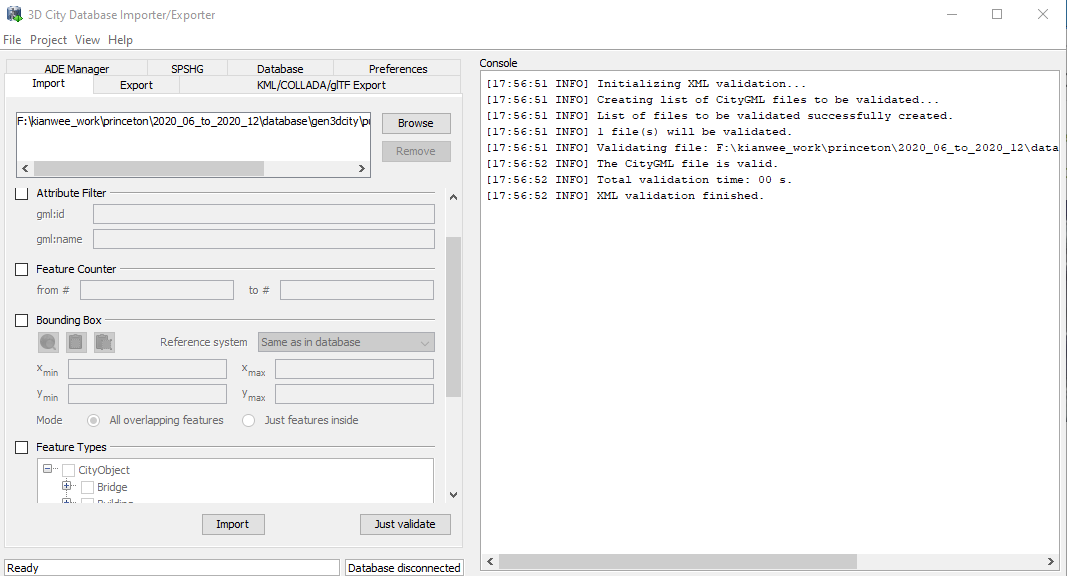This screenshot has height=576, width=1067.
Task: Check the CityObject tree checkbox
Action: tap(68, 470)
